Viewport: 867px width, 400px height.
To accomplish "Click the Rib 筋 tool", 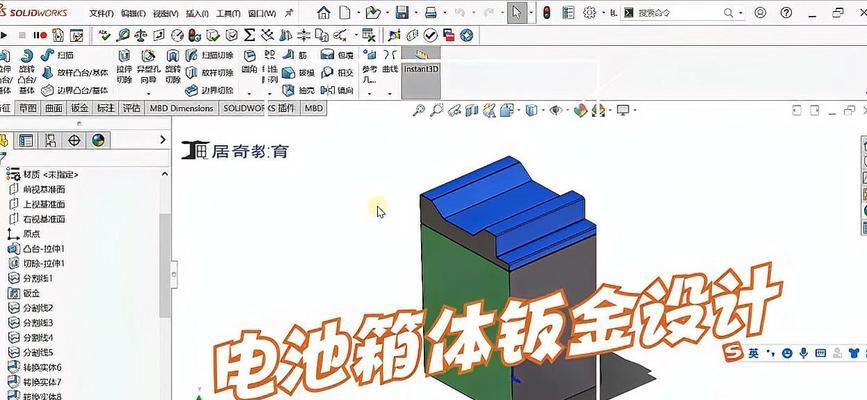I will (x=294, y=55).
